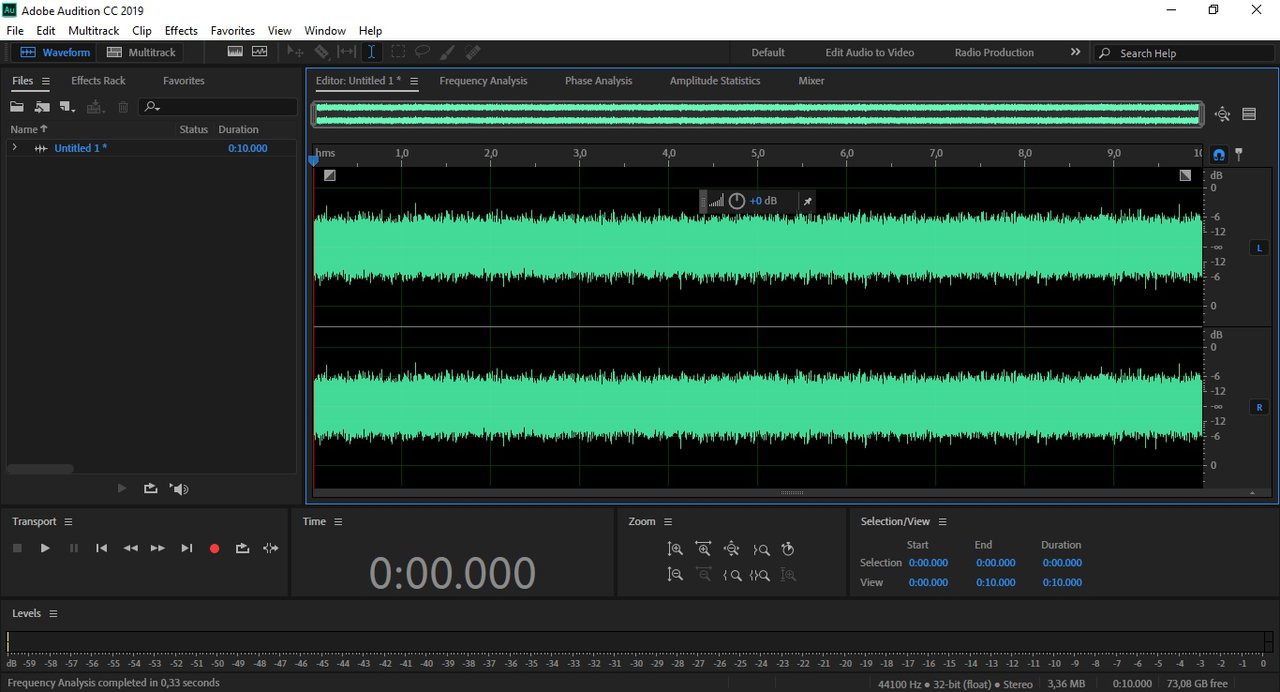Expand the workspace overflow chevron
This screenshot has width=1280, height=692.
(x=1075, y=52)
